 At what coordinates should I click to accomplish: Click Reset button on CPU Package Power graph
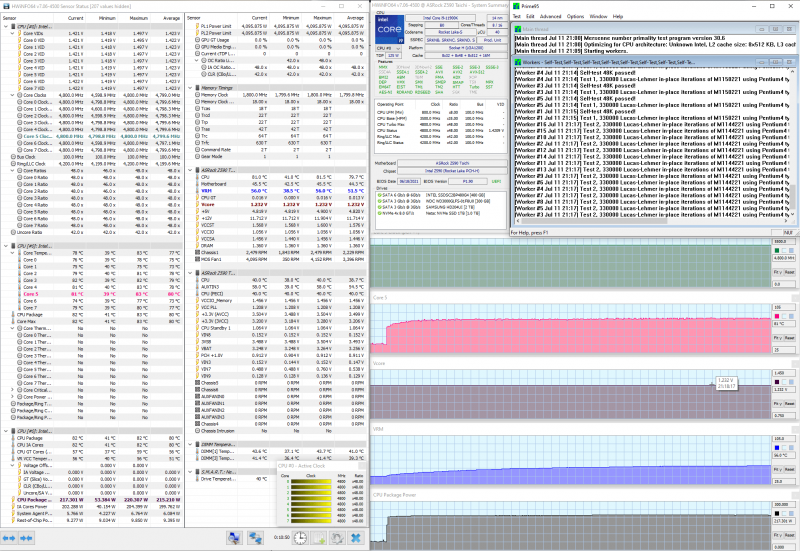[x=789, y=535]
